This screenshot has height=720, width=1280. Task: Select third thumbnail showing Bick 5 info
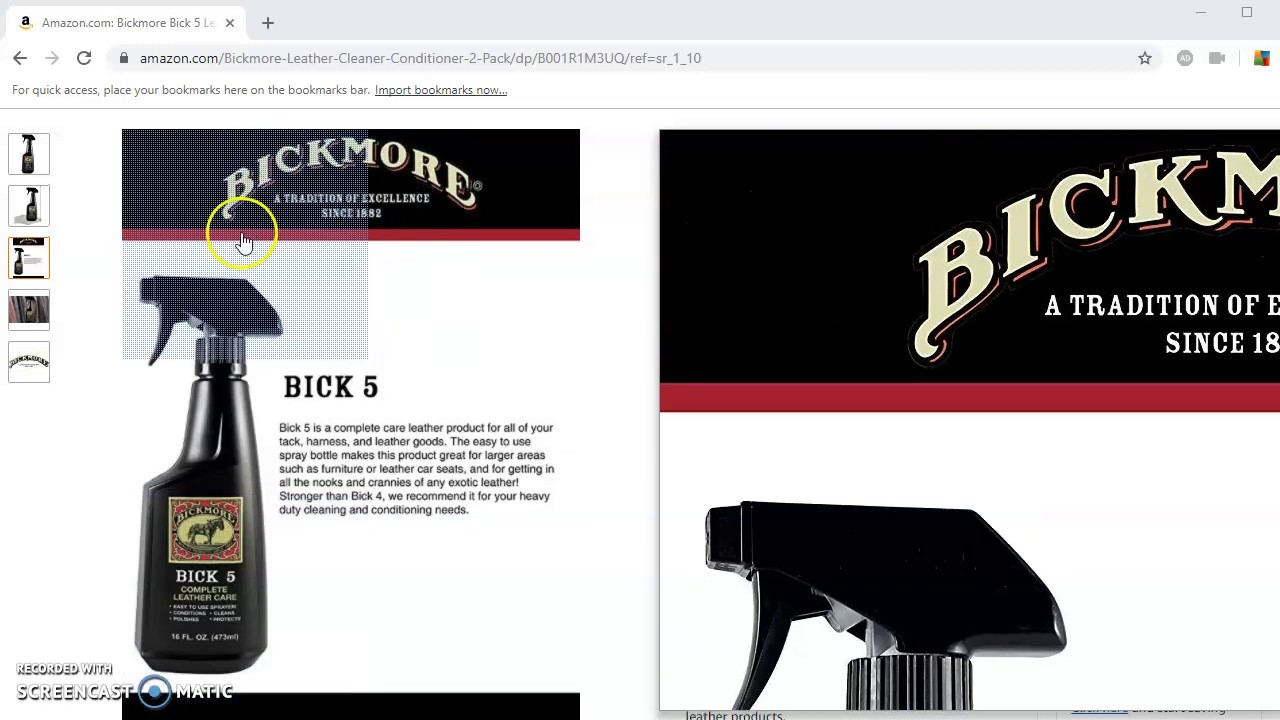point(29,258)
